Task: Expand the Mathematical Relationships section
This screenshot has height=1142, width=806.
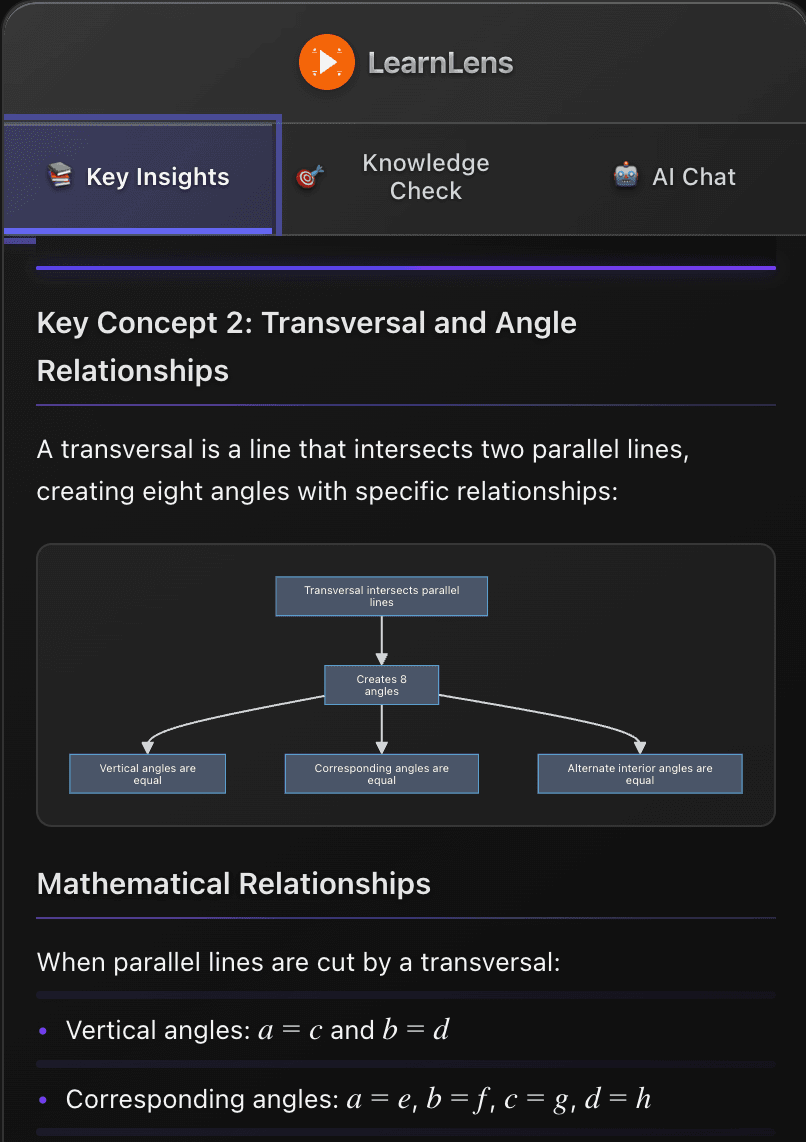Action: (233, 884)
